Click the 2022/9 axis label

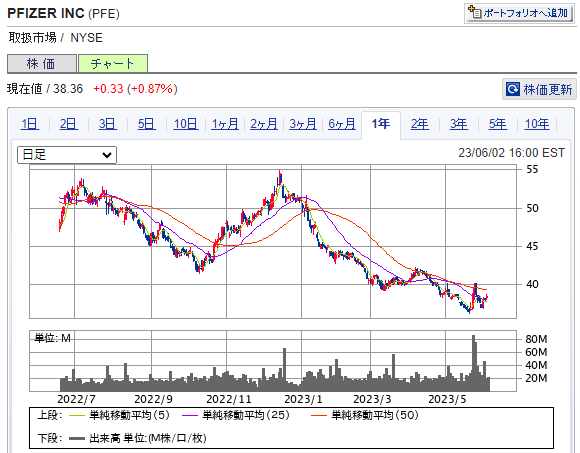click(153, 399)
